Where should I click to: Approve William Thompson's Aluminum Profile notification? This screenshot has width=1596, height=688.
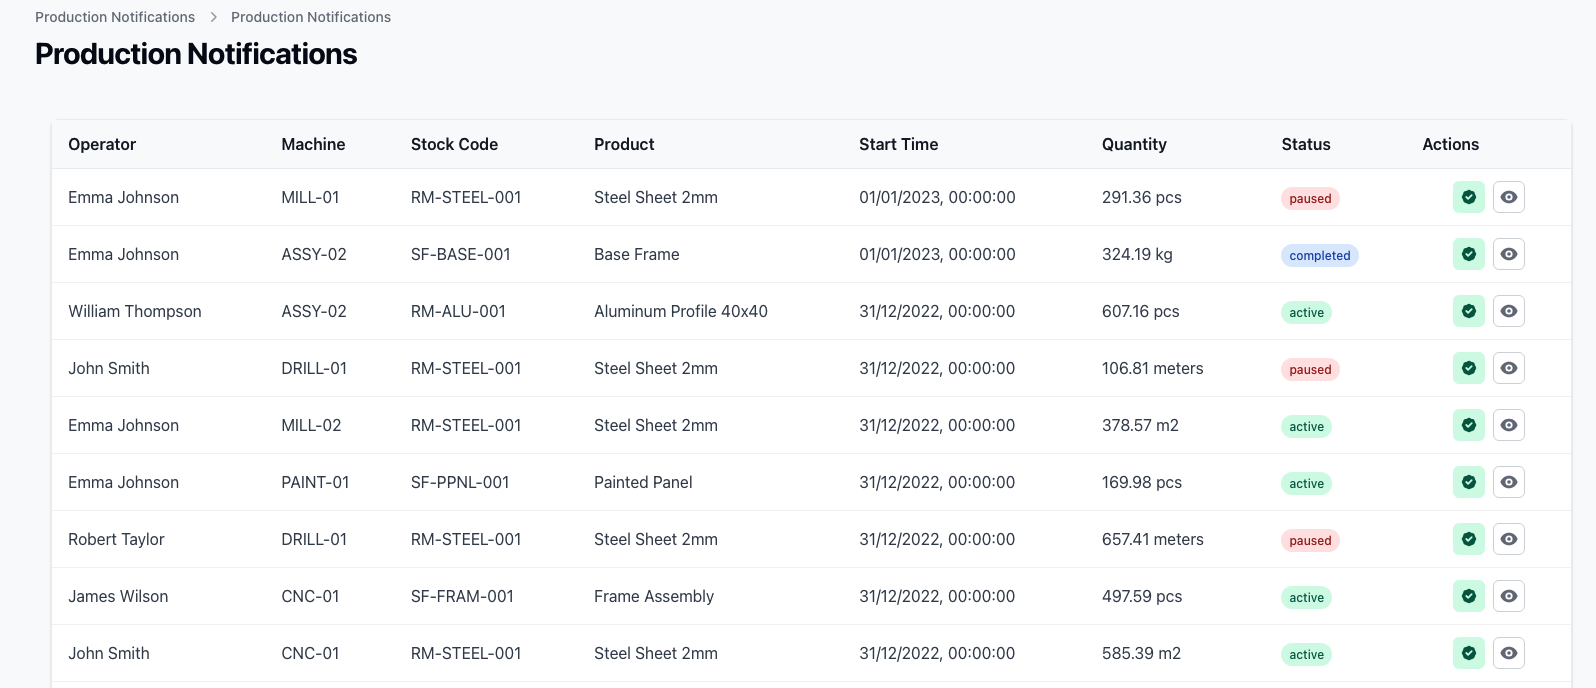point(1468,311)
